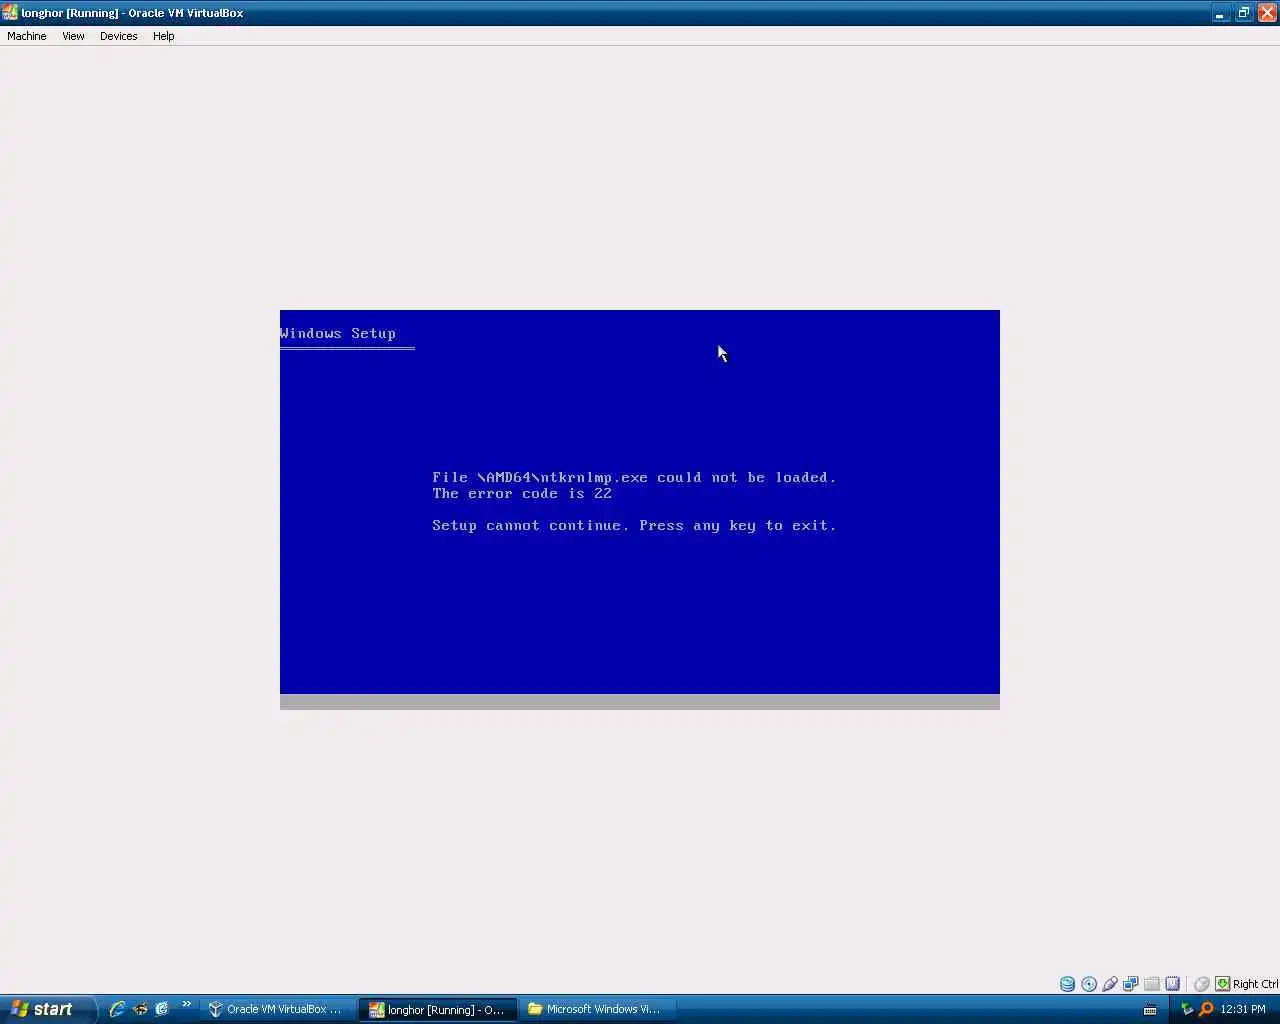Click the mouse integration indicator icon
This screenshot has width=1280, height=1024.
coord(1202,984)
